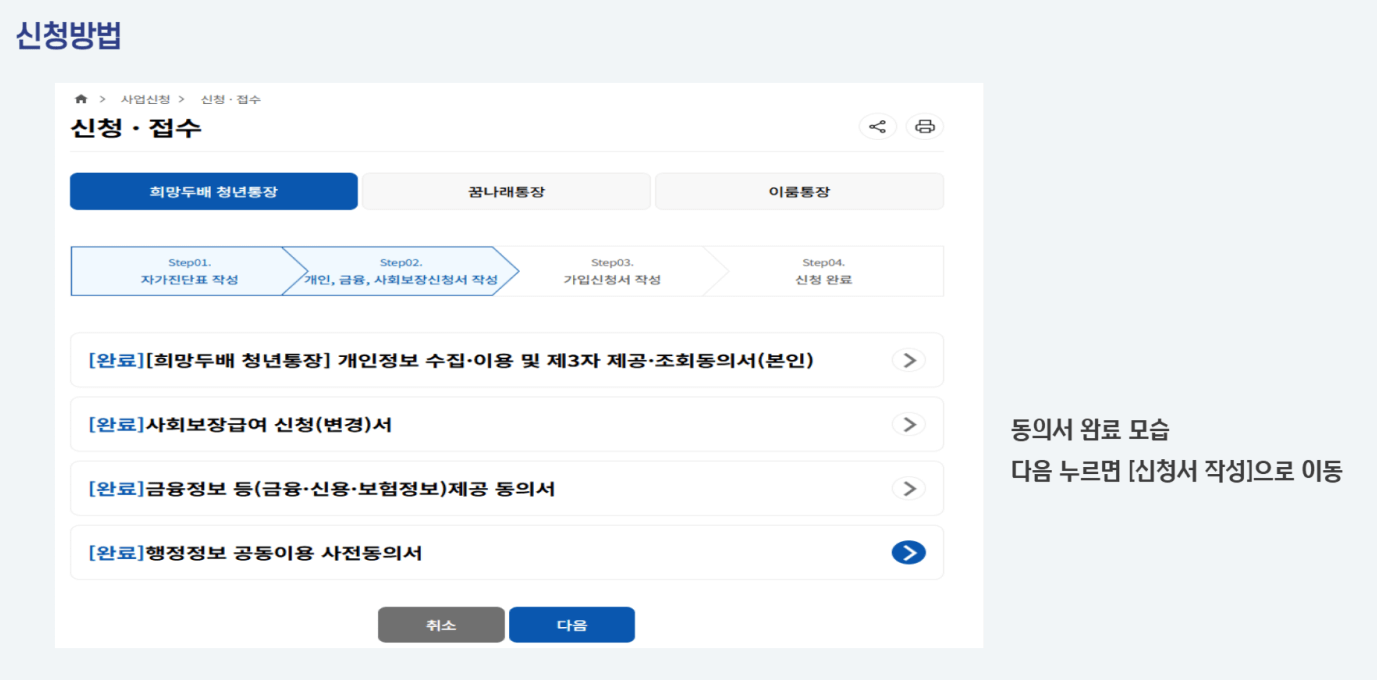Open the 행정정보 공동이용 사전동의서 via its blue arrow
This screenshot has width=1377, height=680.
coord(908,552)
